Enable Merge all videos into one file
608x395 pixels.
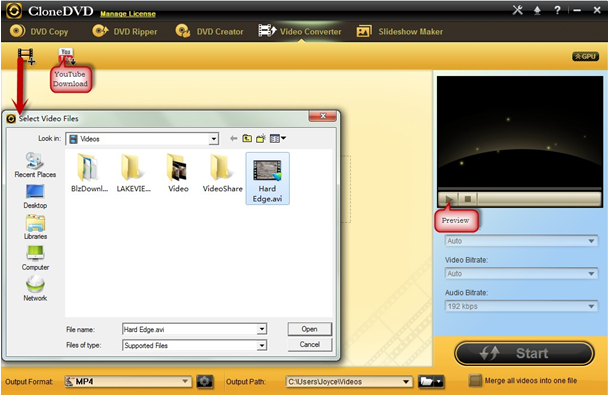click(x=475, y=381)
